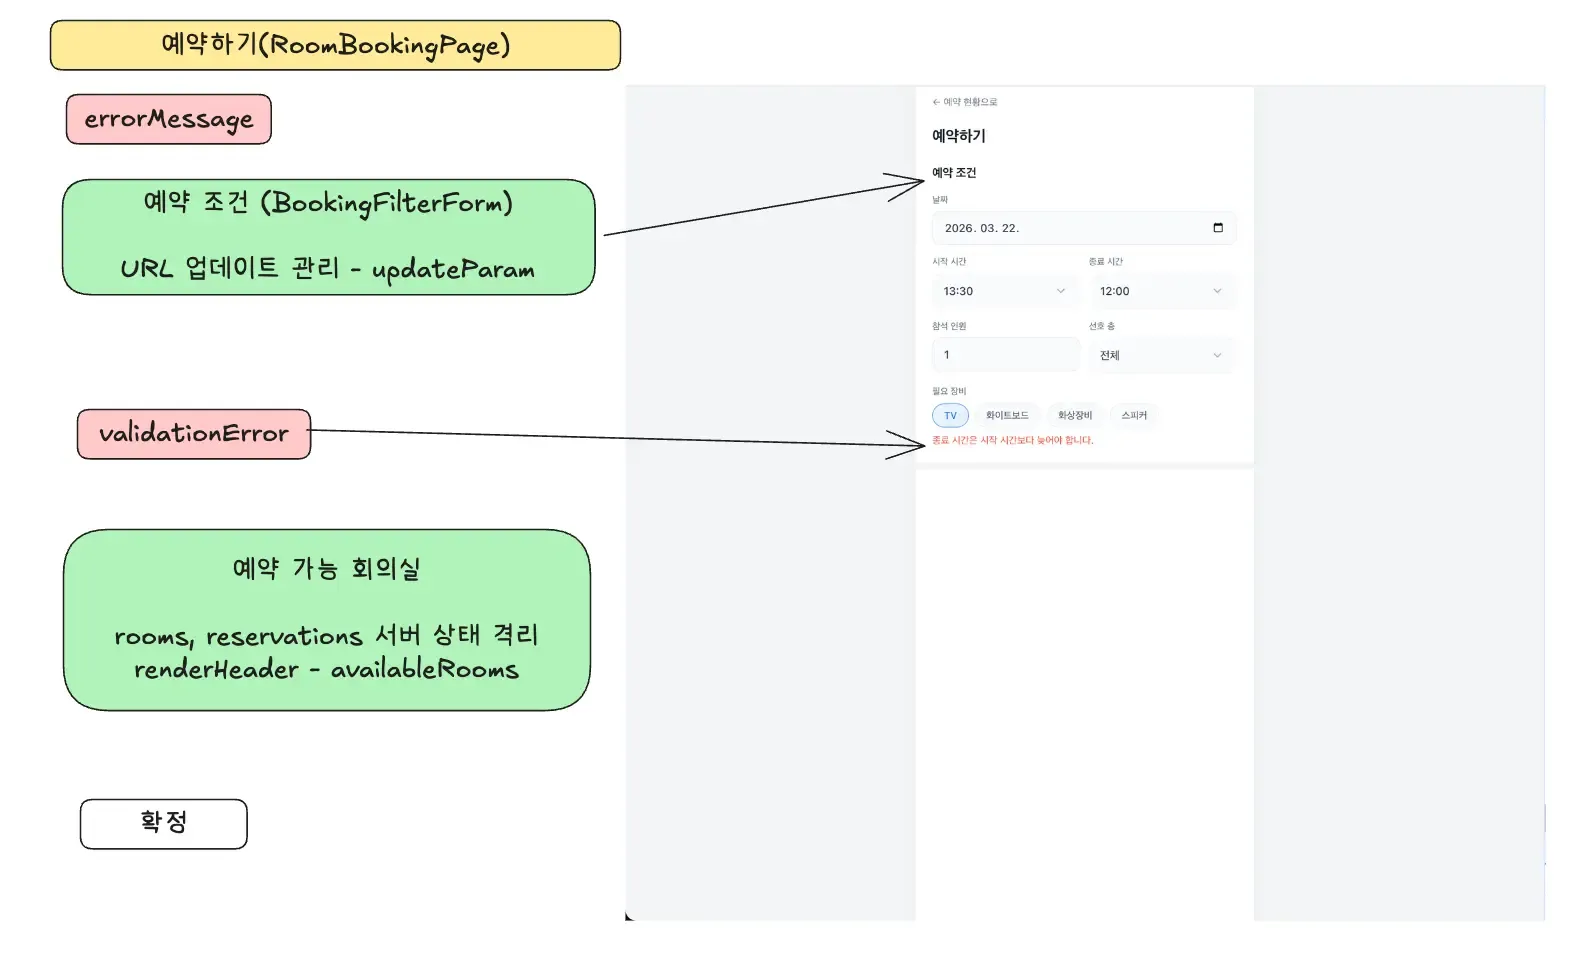Select the pink errorMessage label box

point(169,119)
